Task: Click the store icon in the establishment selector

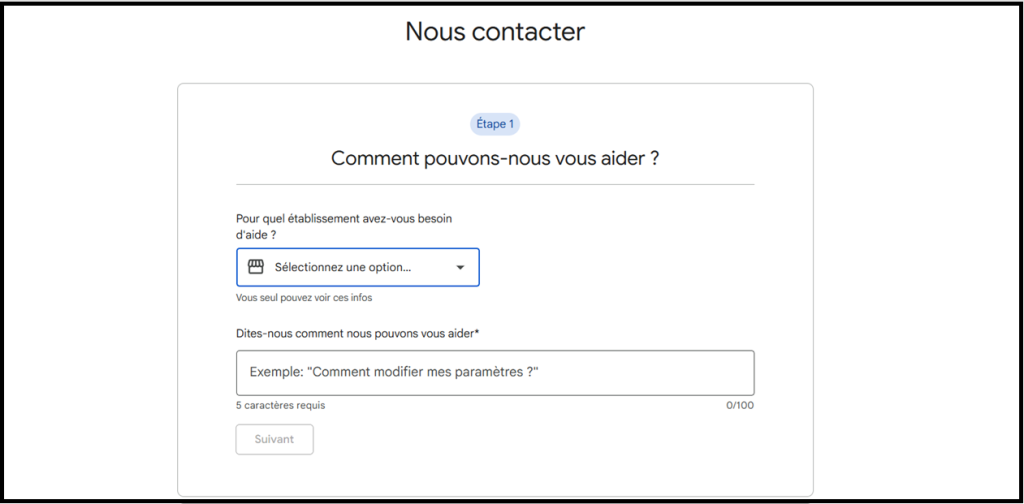Action: (255, 267)
